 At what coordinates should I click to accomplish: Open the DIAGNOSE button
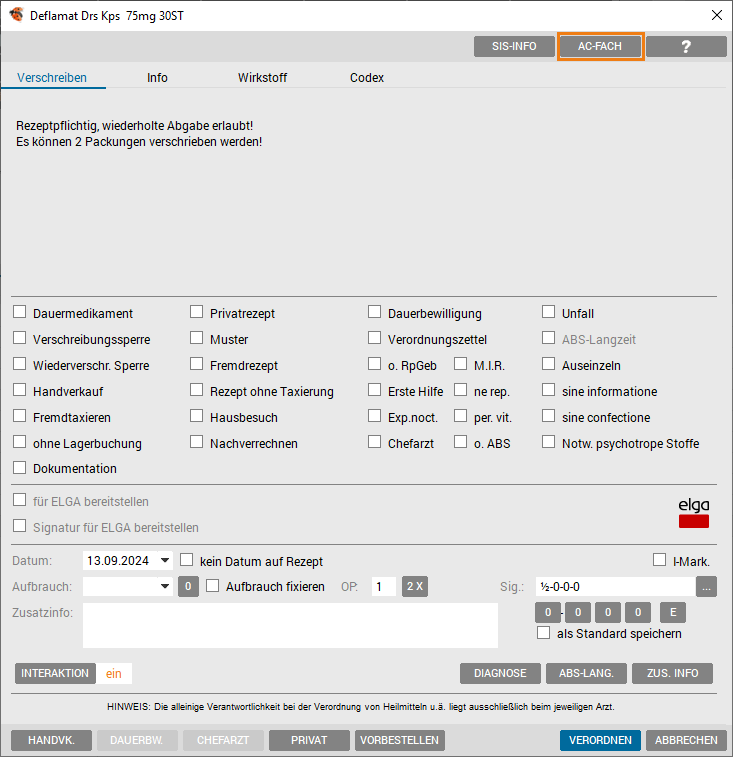(500, 673)
